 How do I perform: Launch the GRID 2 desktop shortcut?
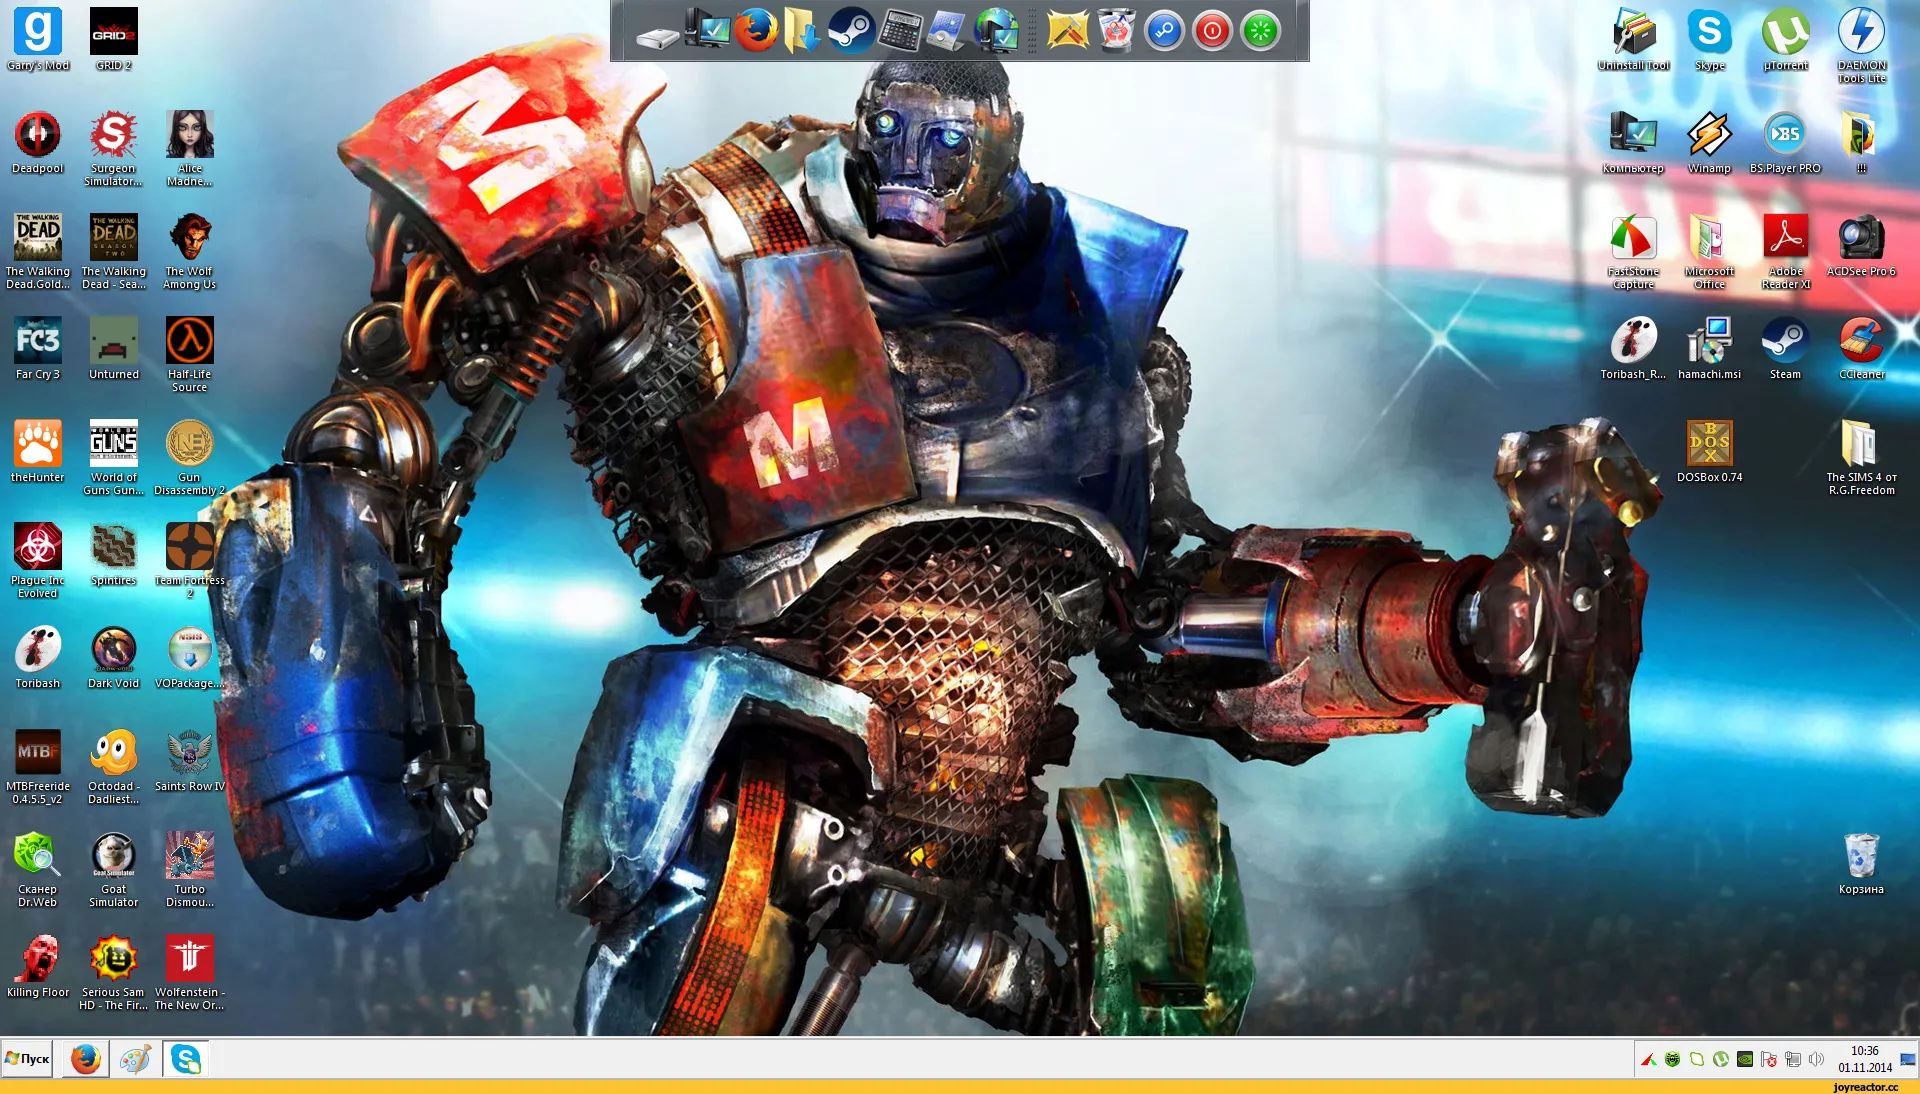click(114, 38)
